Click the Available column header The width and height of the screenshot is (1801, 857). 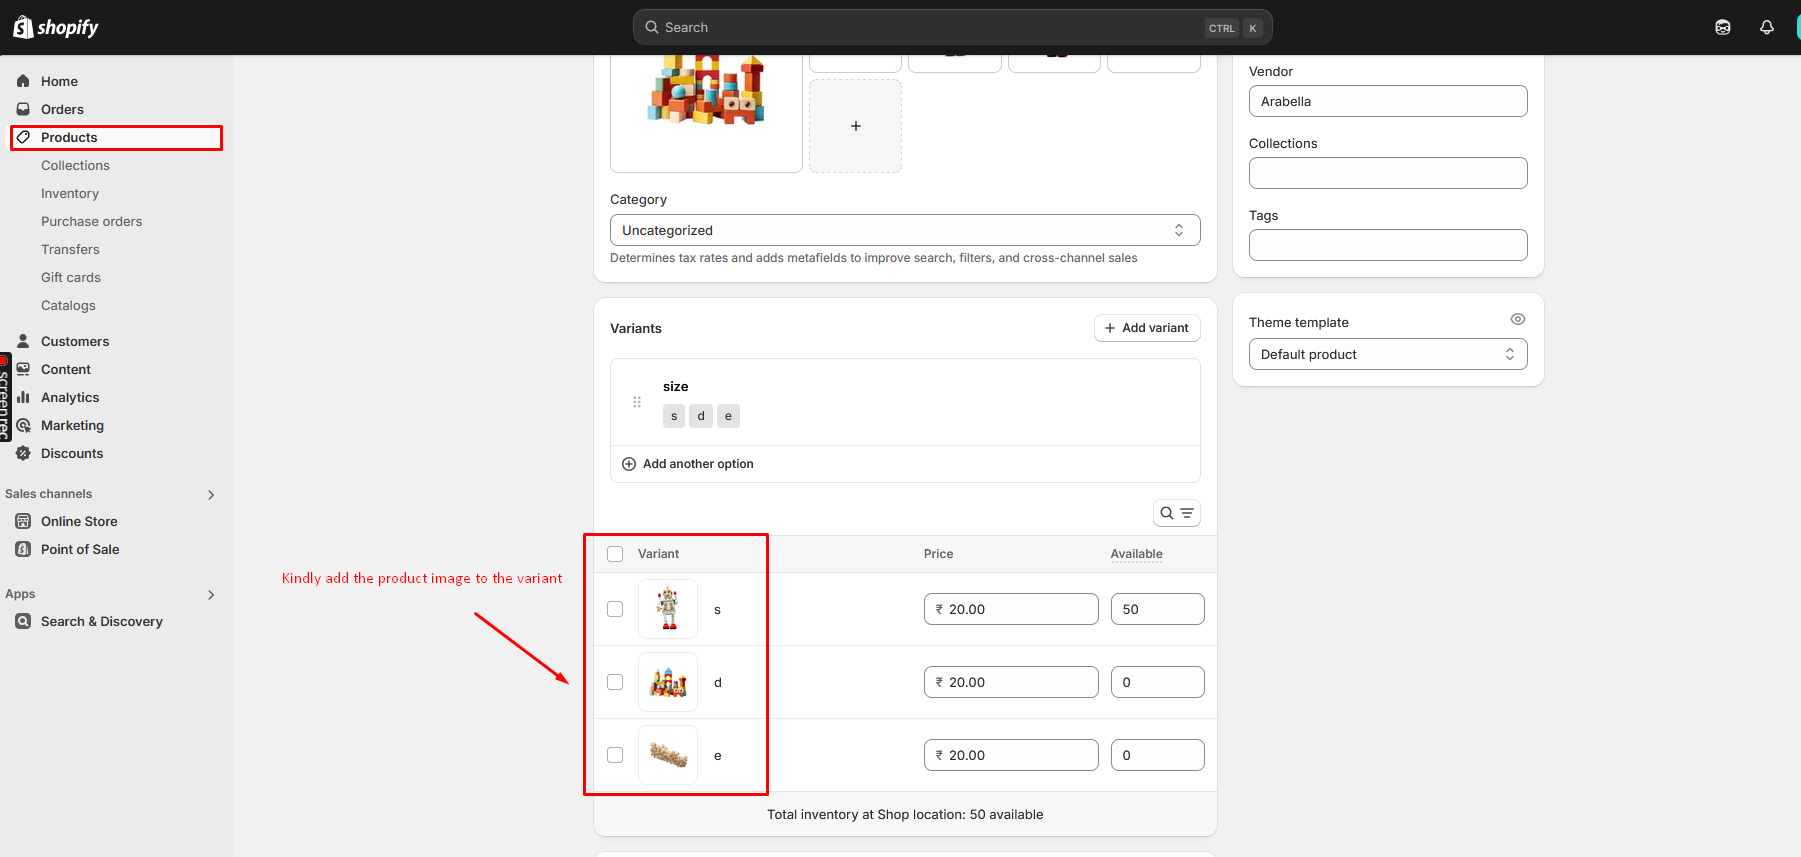click(1136, 554)
